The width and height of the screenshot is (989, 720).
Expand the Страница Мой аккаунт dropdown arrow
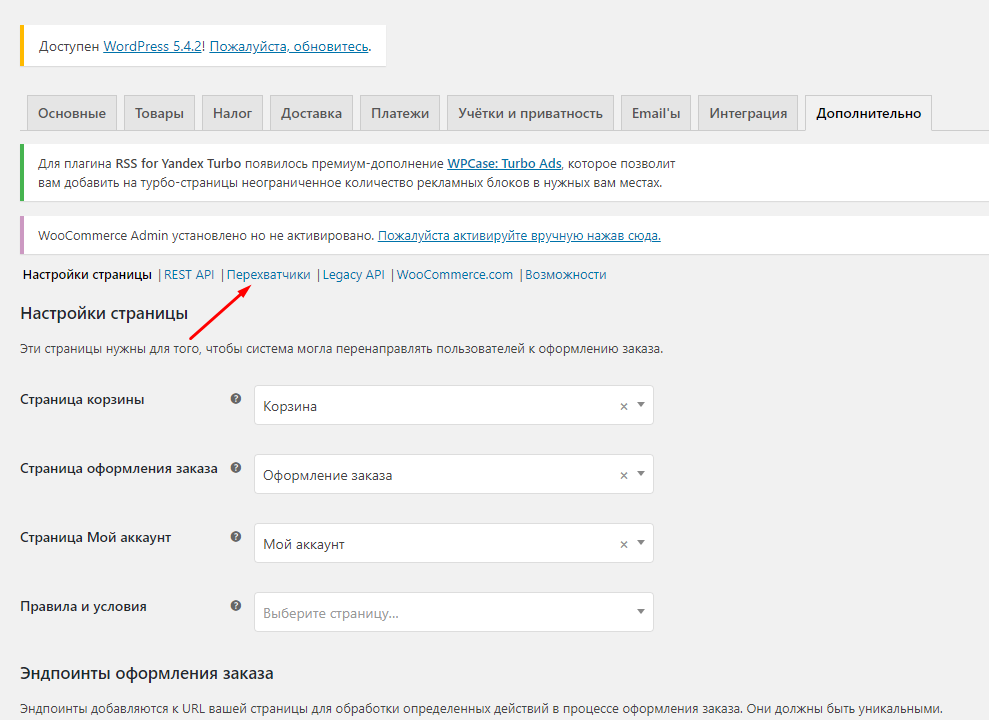coord(640,544)
